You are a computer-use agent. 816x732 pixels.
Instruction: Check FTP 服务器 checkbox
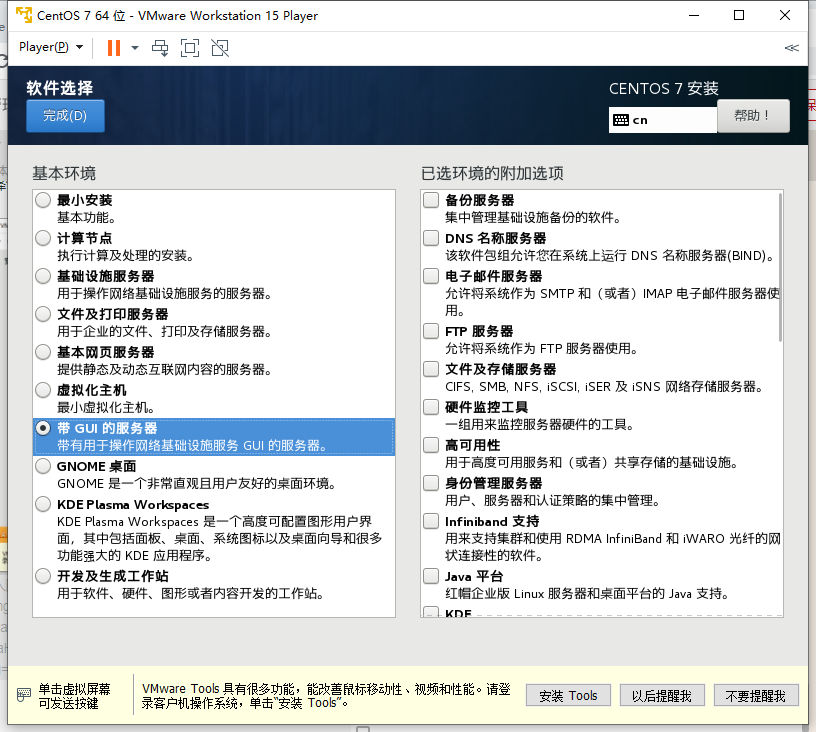pos(431,331)
